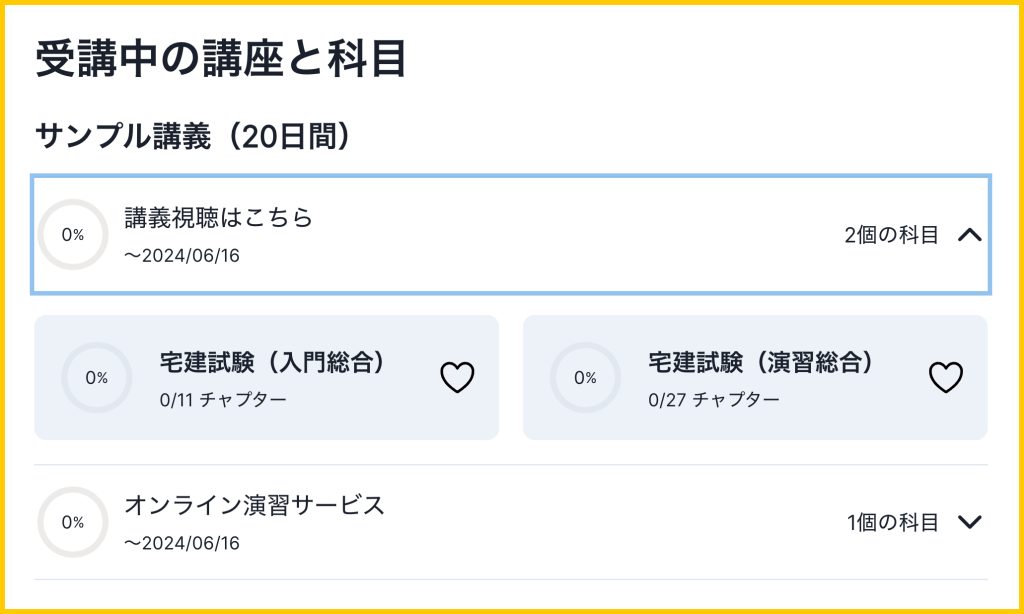The height and width of the screenshot is (614, 1024).
Task: Click the 2個の科目 subject count label
Action: point(891,236)
